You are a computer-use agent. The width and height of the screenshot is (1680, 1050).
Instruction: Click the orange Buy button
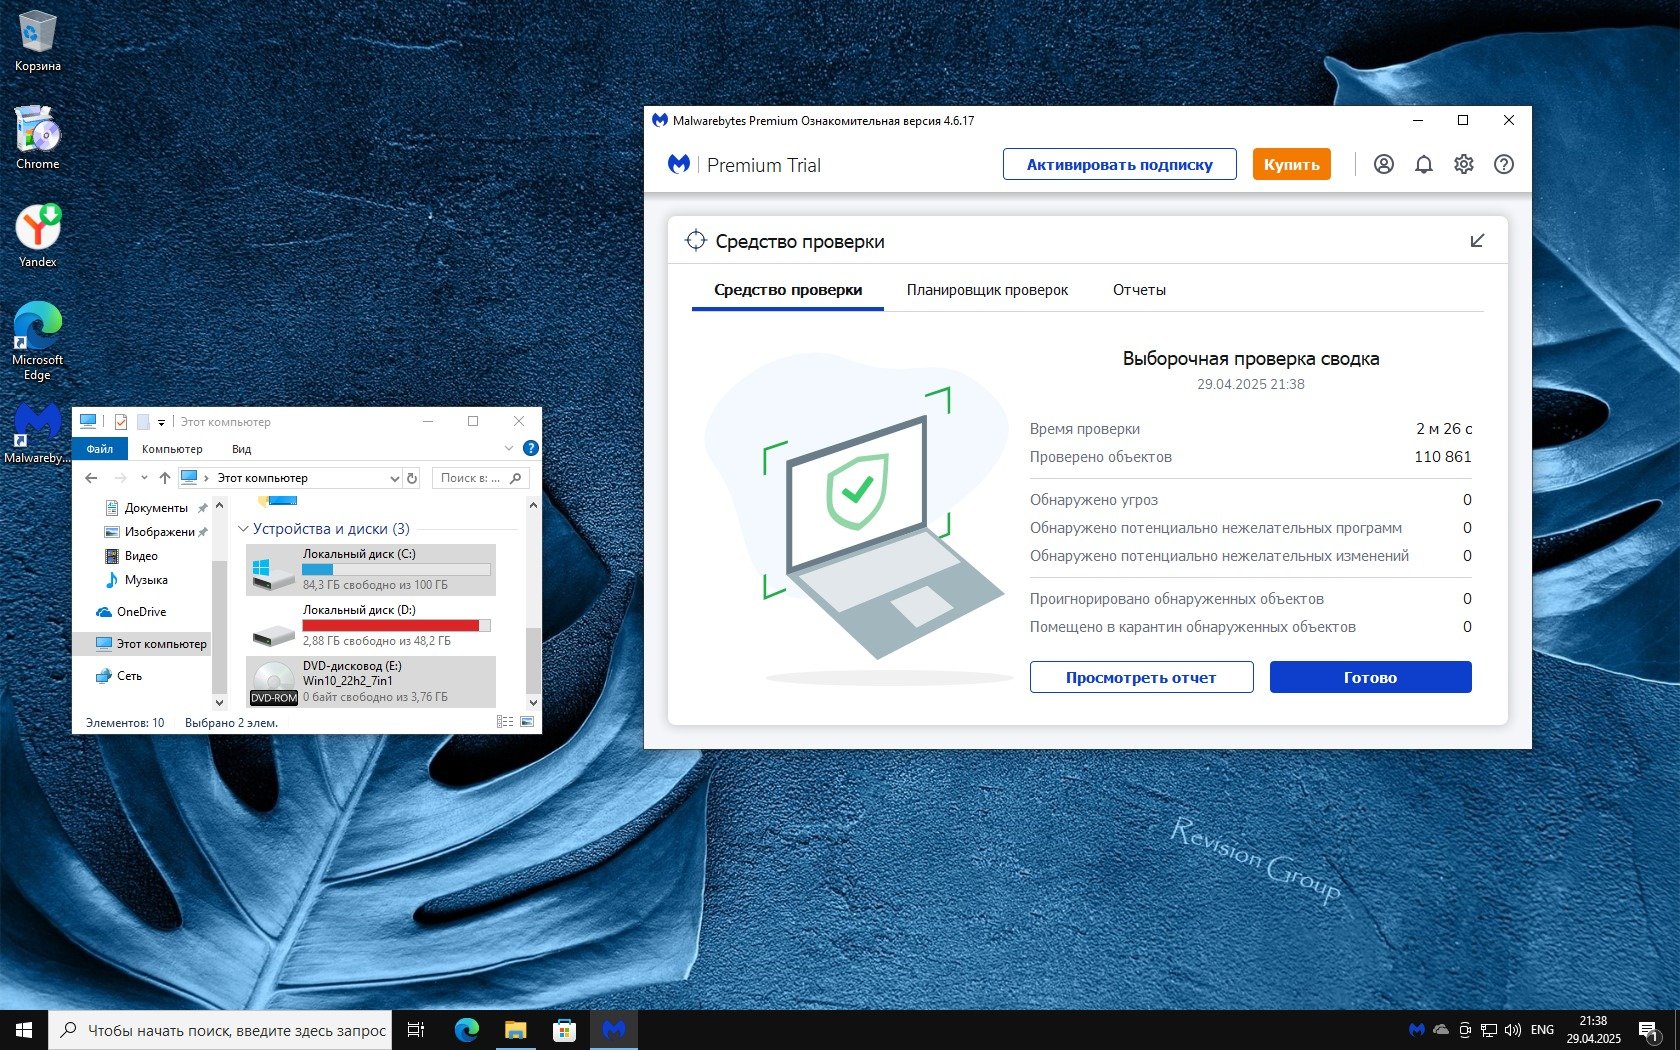click(1291, 164)
